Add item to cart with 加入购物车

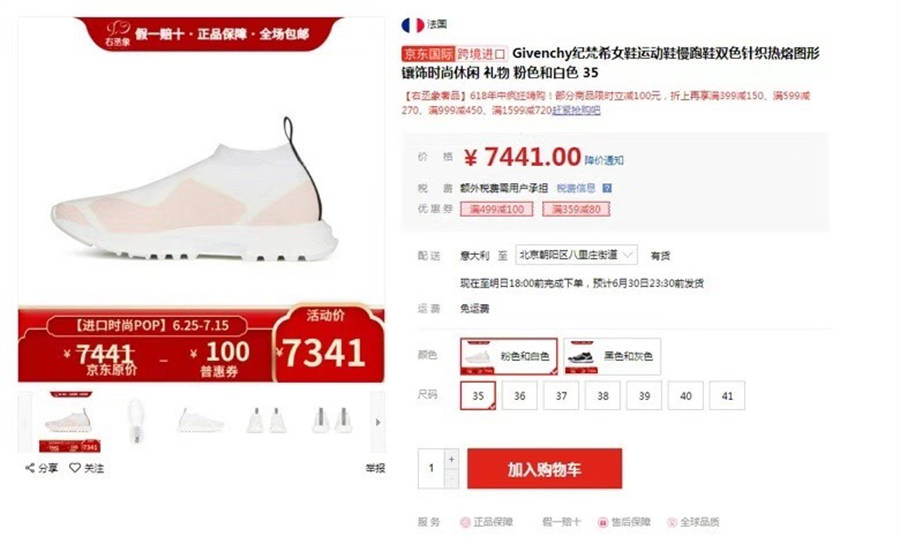coord(545,469)
